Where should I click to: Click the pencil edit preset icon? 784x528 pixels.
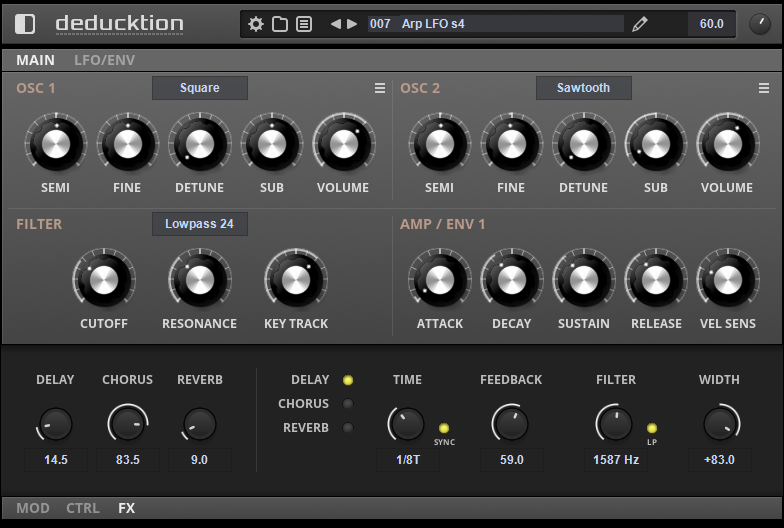point(640,24)
